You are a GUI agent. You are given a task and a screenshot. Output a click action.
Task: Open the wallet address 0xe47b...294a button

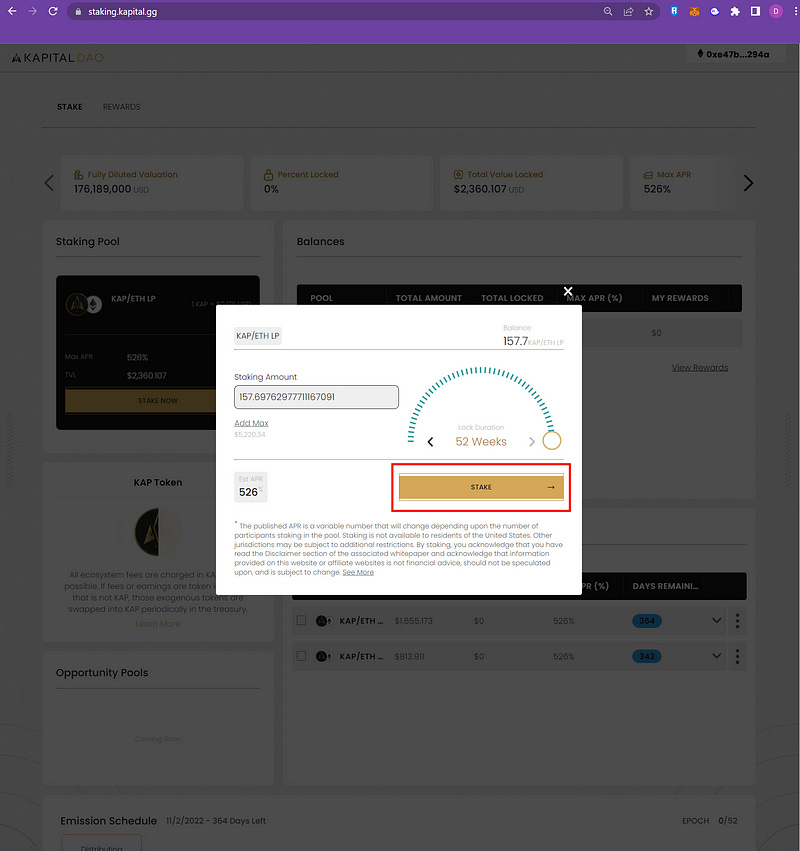click(733, 54)
